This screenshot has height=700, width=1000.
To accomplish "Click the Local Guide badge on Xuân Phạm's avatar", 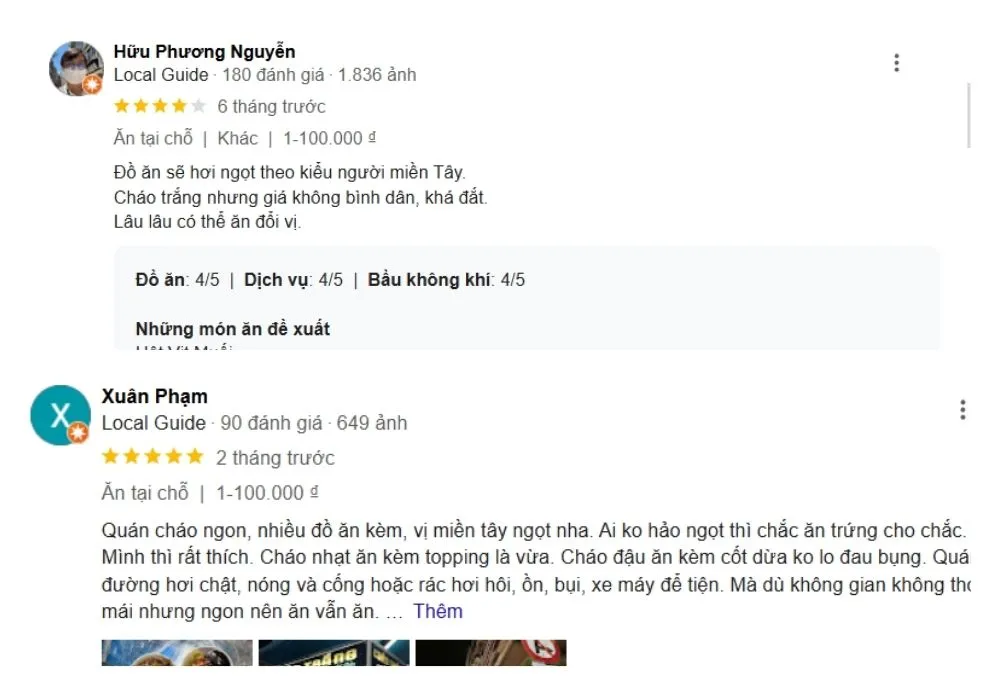I will point(76,434).
